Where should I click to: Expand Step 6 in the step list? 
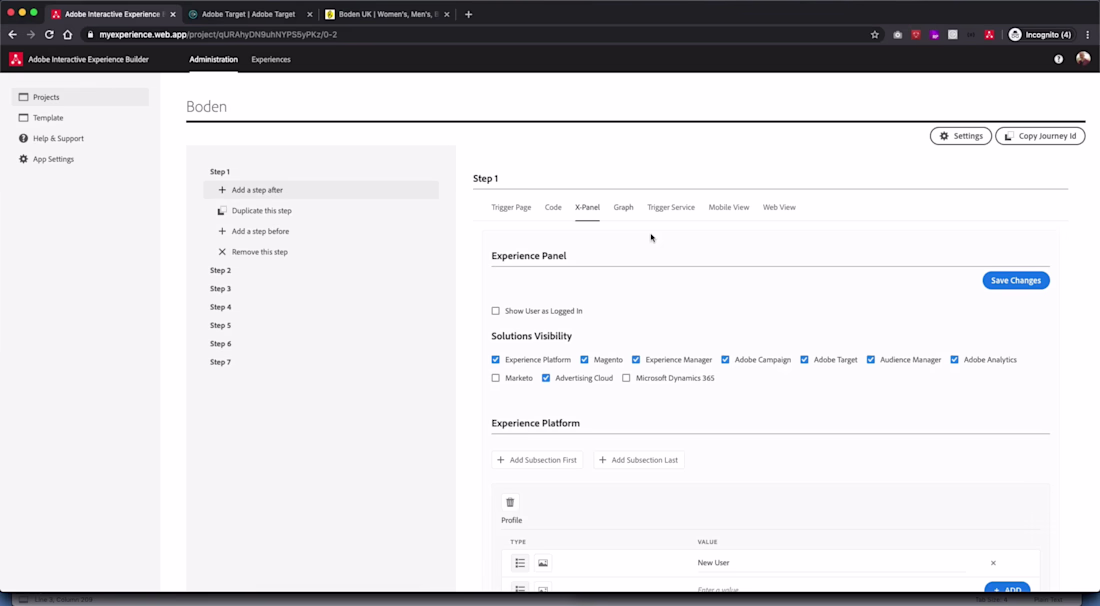click(220, 344)
